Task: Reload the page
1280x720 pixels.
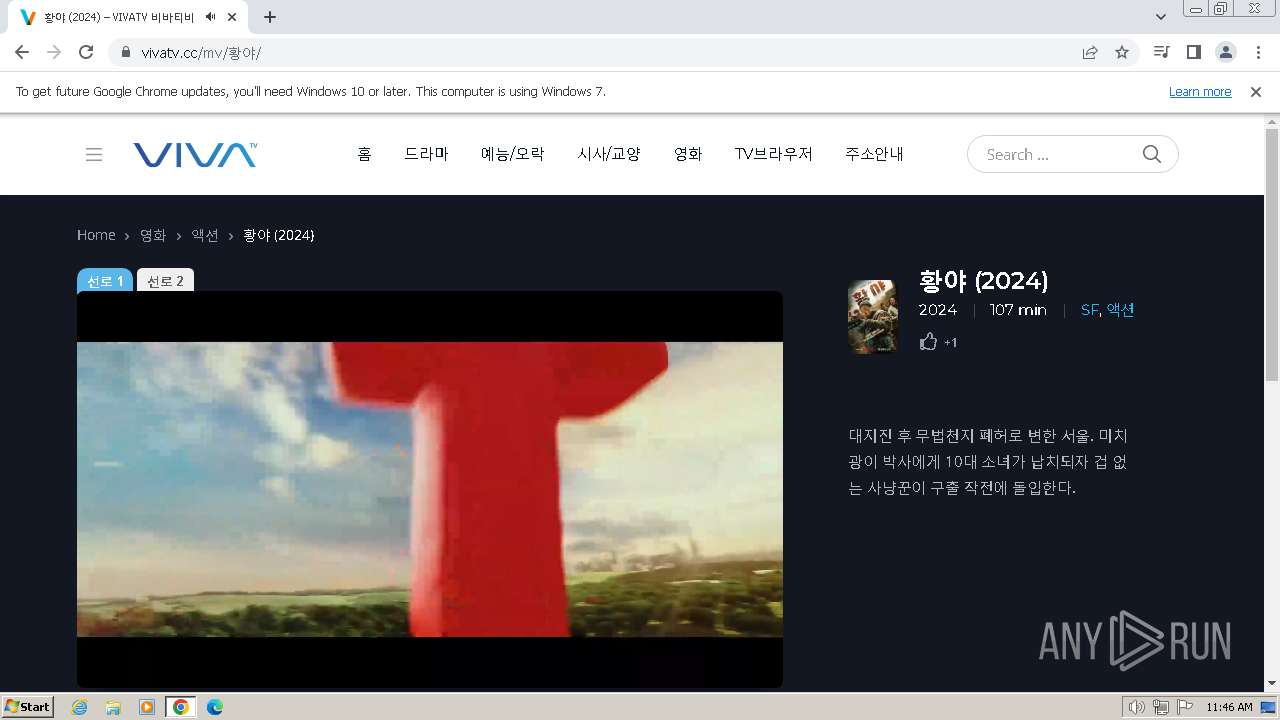Action: [86, 52]
